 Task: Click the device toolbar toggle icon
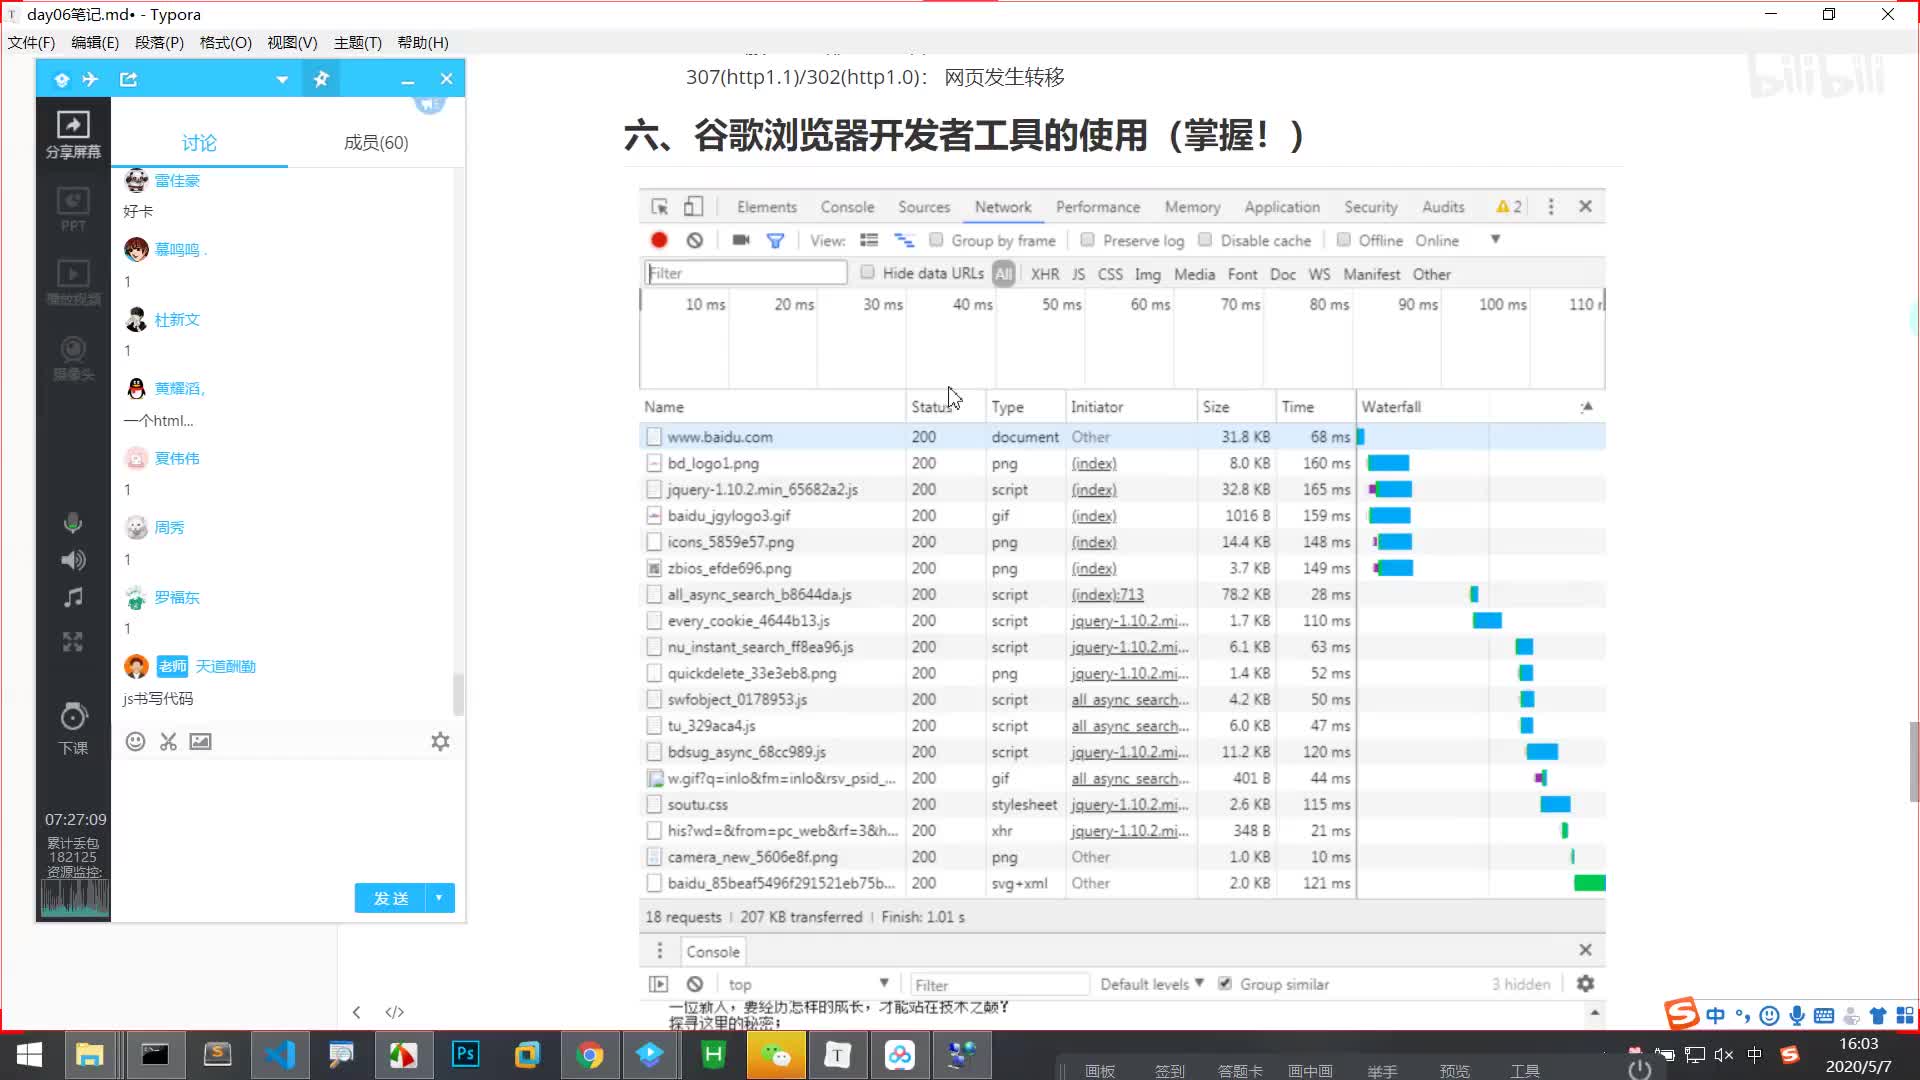tap(692, 207)
